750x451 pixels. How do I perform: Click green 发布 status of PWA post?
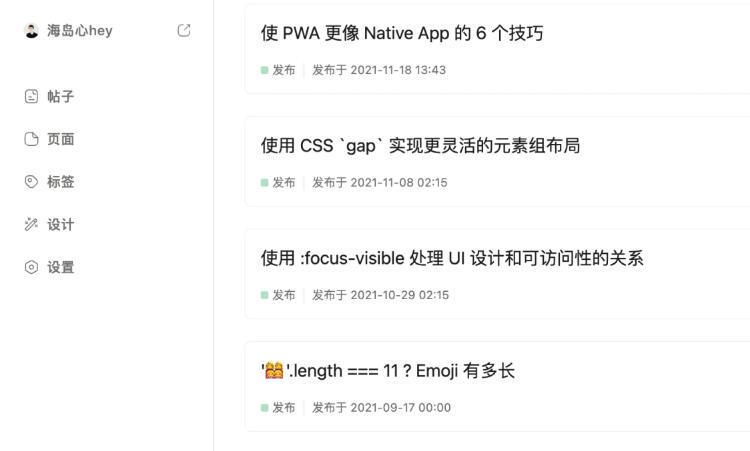[x=278, y=70]
